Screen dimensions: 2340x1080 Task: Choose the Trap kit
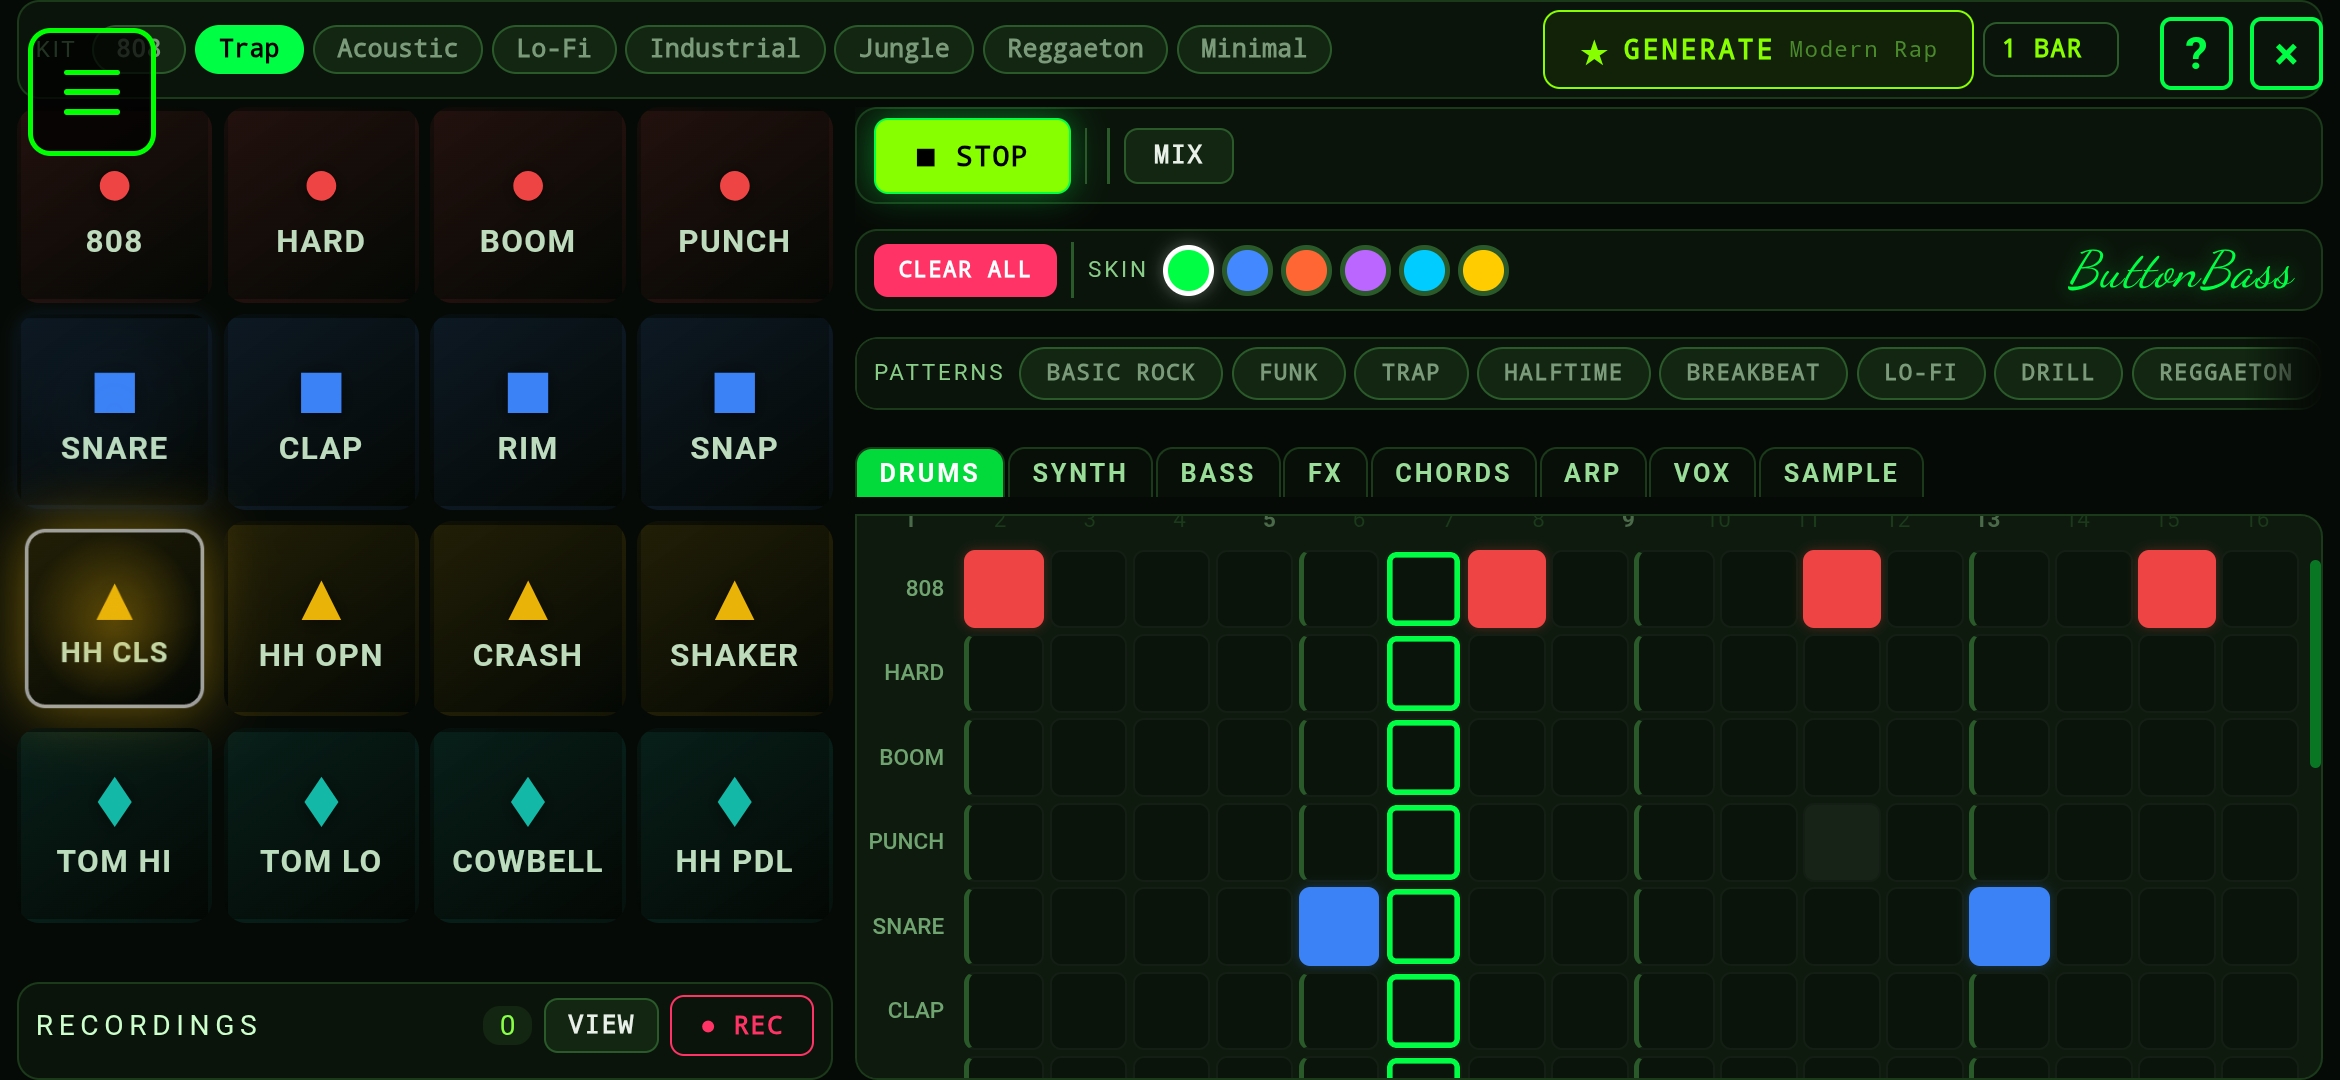[249, 49]
